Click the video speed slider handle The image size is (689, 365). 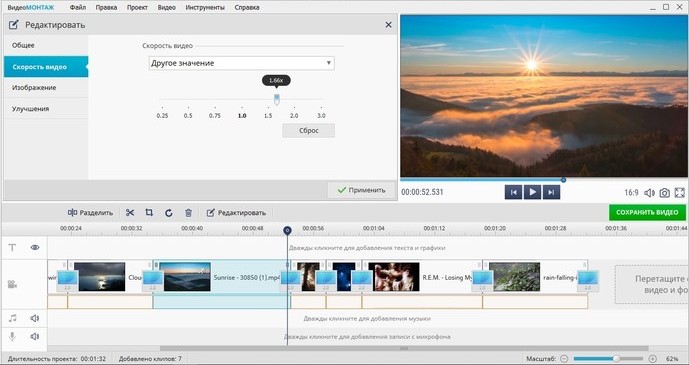(x=276, y=99)
